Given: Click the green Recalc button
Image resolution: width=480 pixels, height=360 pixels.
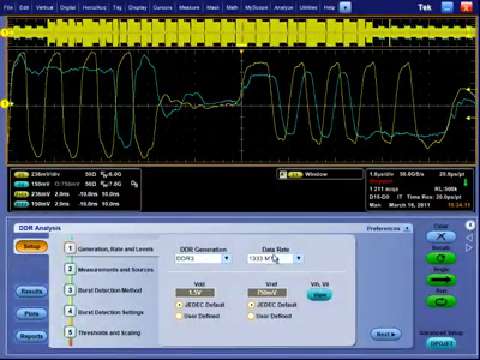Looking at the screenshot, I should (x=441, y=258).
